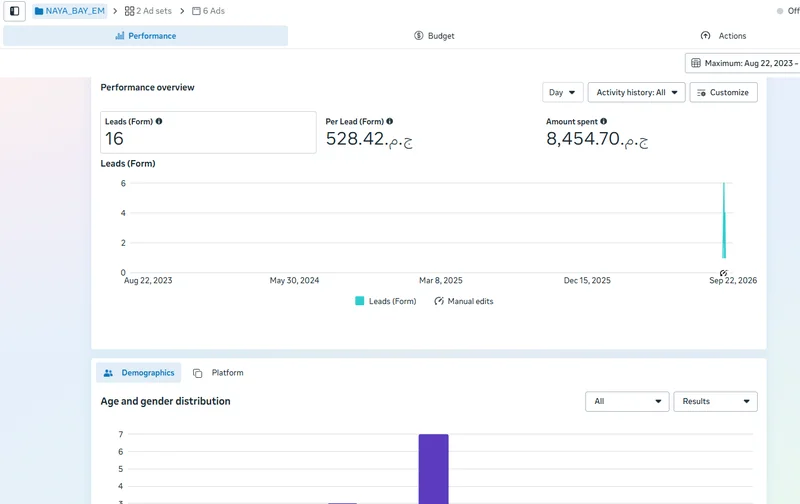Viewport: 800px width, 504px height.
Task: Click the Customize settings icon
Action: point(702,92)
